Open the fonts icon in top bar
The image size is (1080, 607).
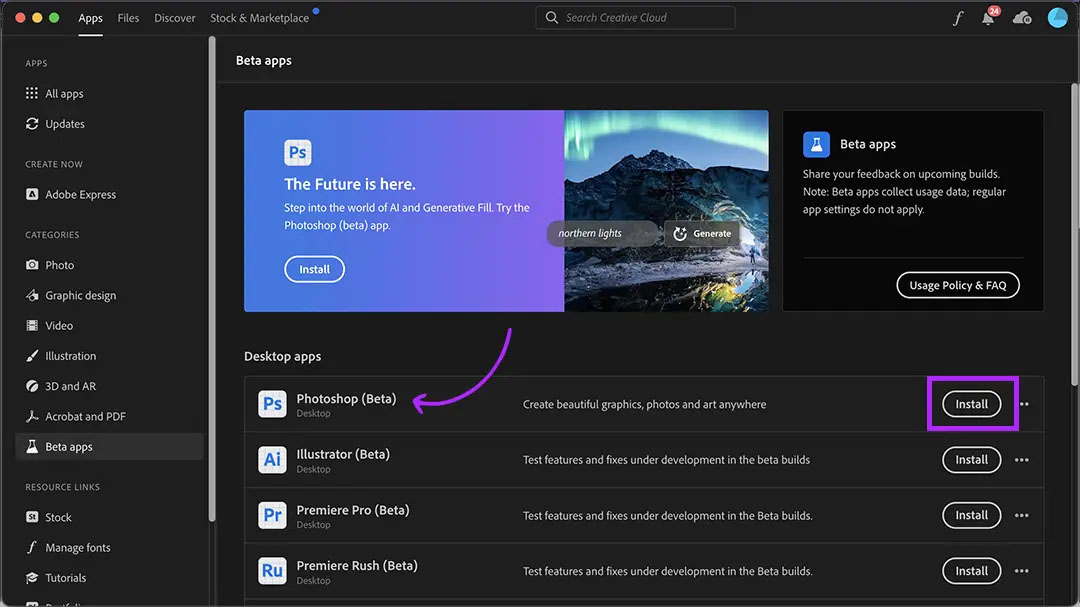[957, 18]
